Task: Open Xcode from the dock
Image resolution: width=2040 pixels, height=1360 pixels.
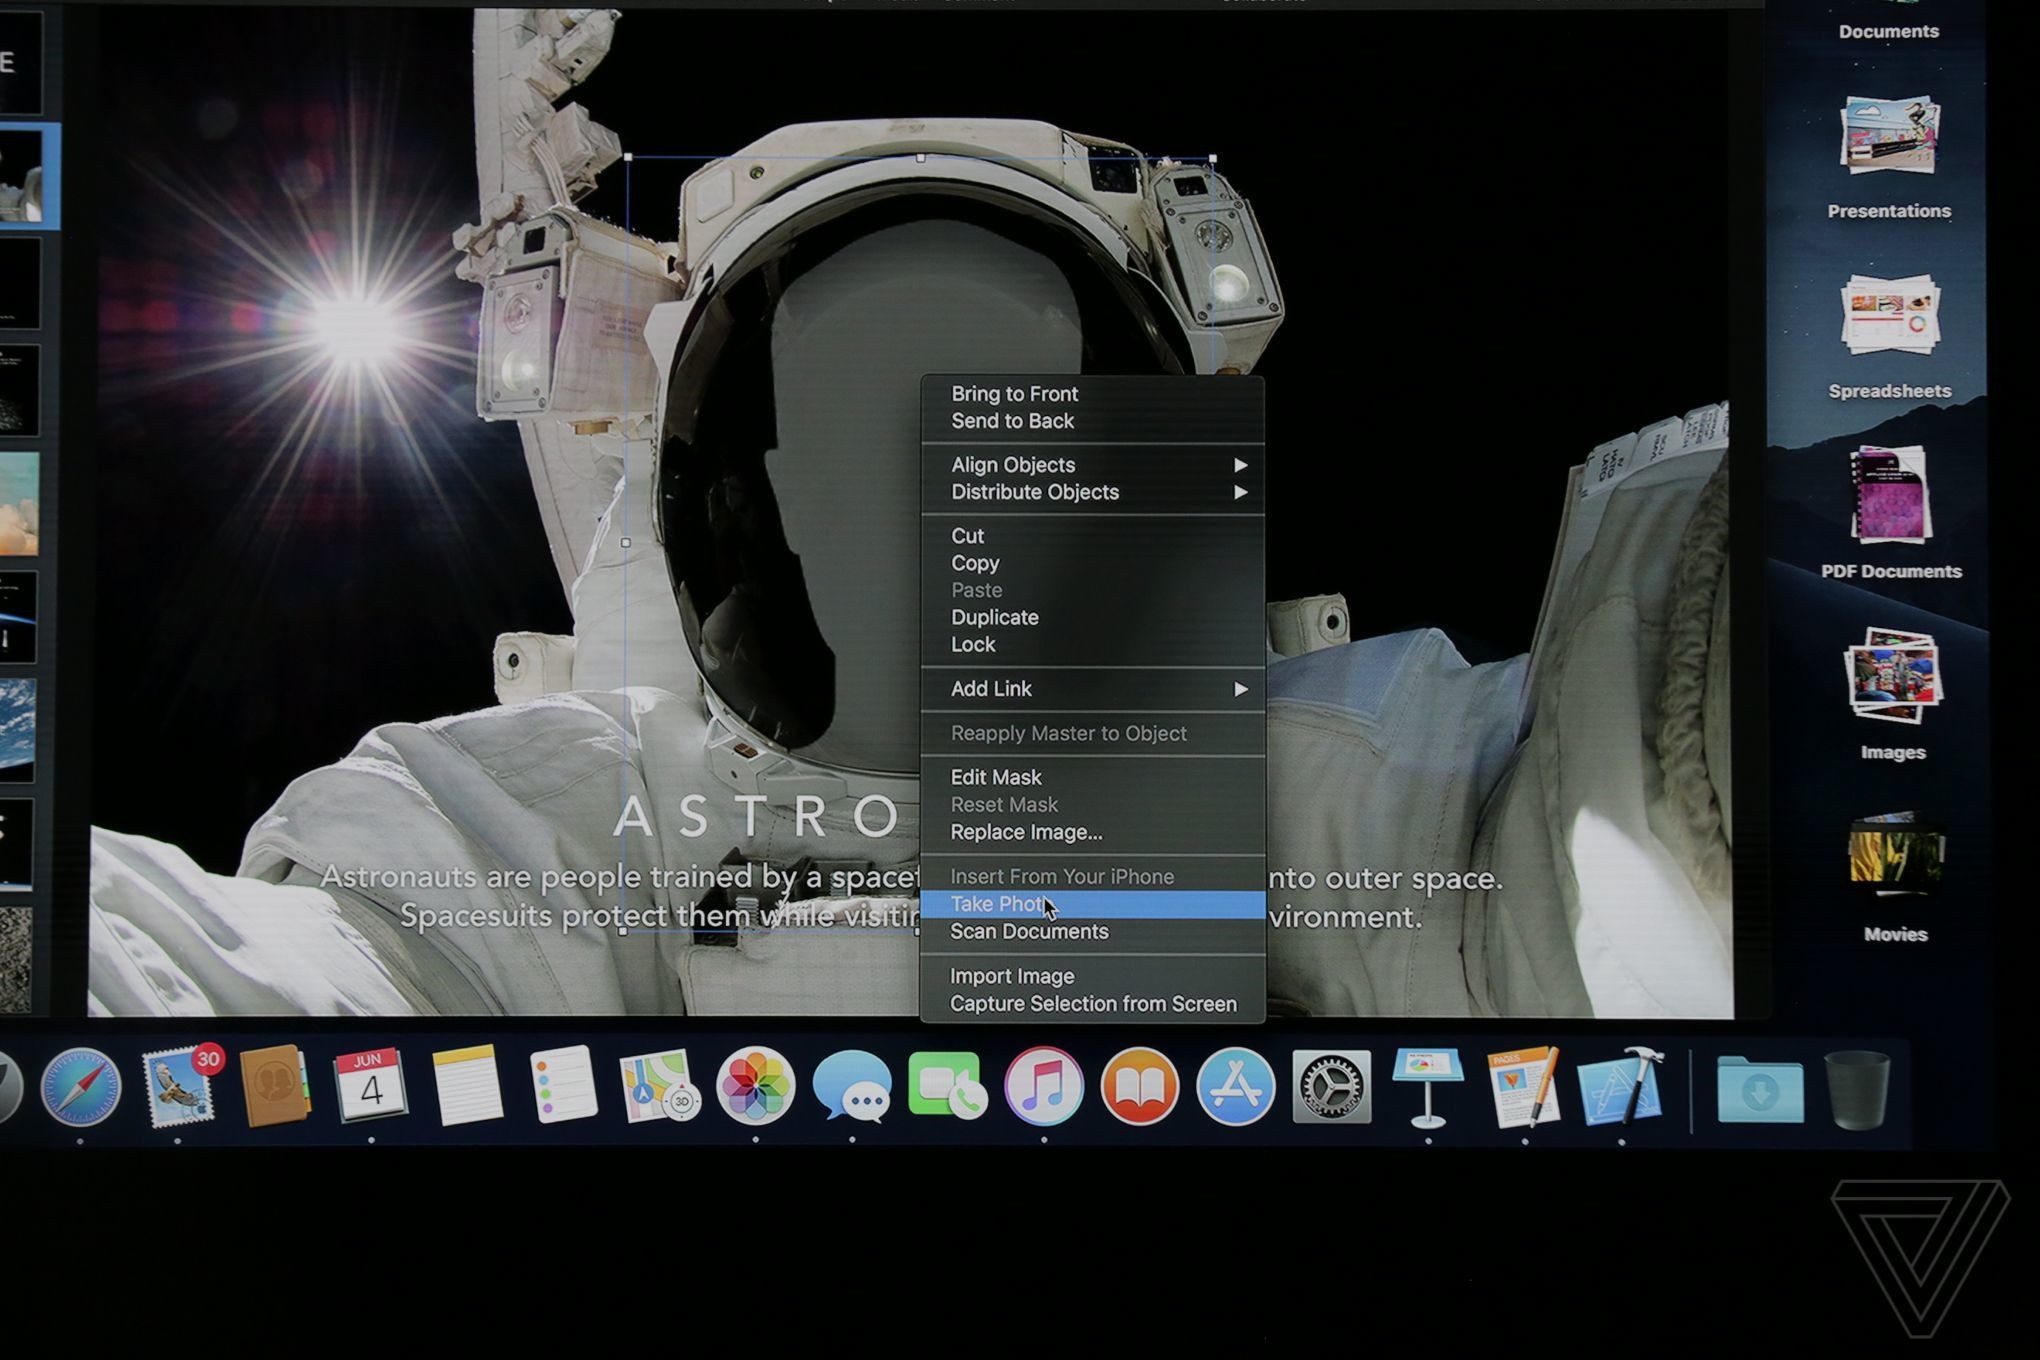Action: pyautogui.click(x=1620, y=1087)
